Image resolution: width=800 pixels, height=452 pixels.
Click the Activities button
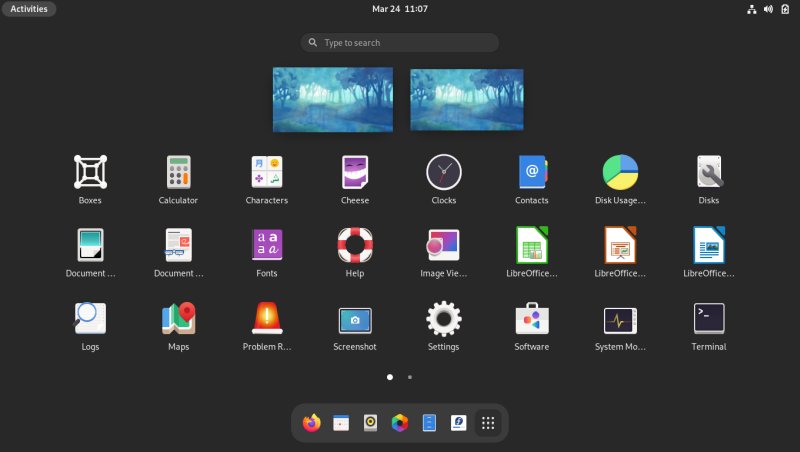pos(29,9)
